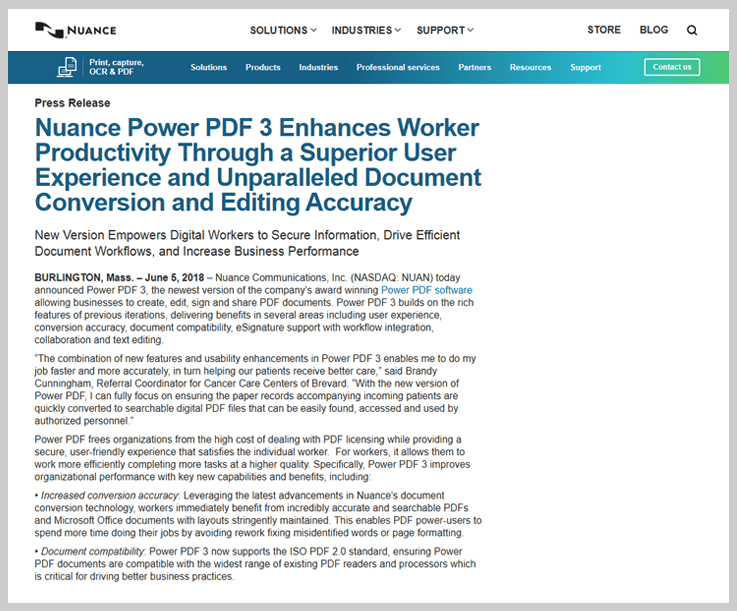This screenshot has height=611, width=737.
Task: Expand the SOLUTIONS dropdown menu
Action: click(x=283, y=30)
